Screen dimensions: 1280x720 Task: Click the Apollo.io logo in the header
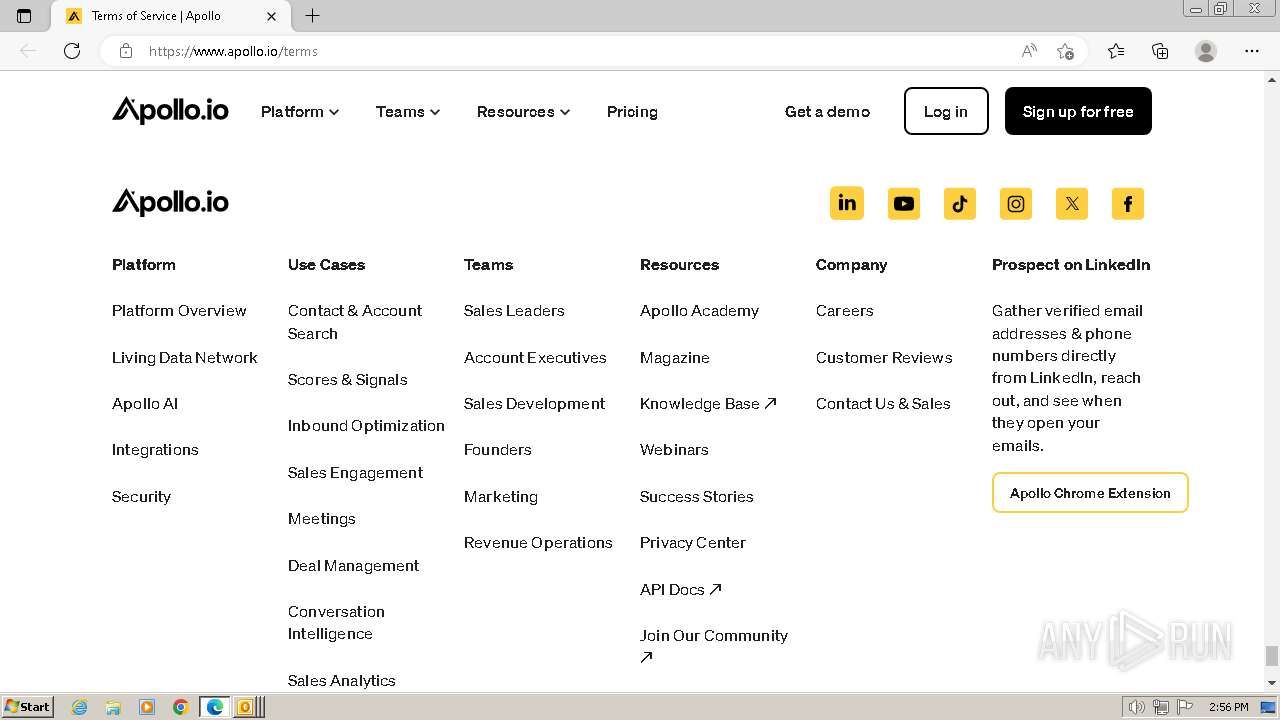[x=170, y=111]
